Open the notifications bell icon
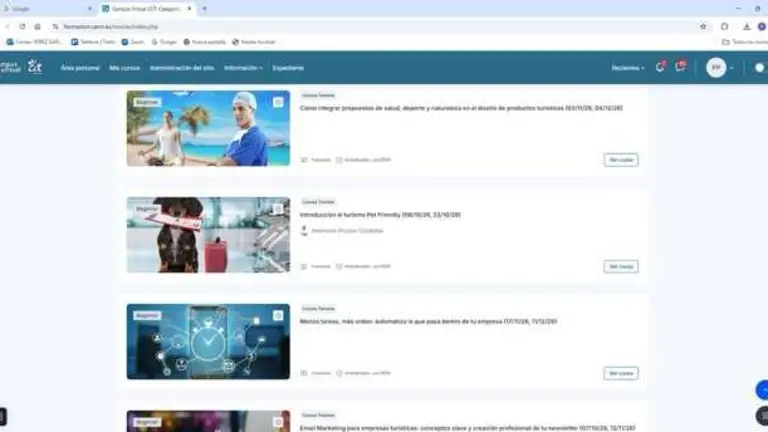This screenshot has height=432, width=768. (660, 68)
